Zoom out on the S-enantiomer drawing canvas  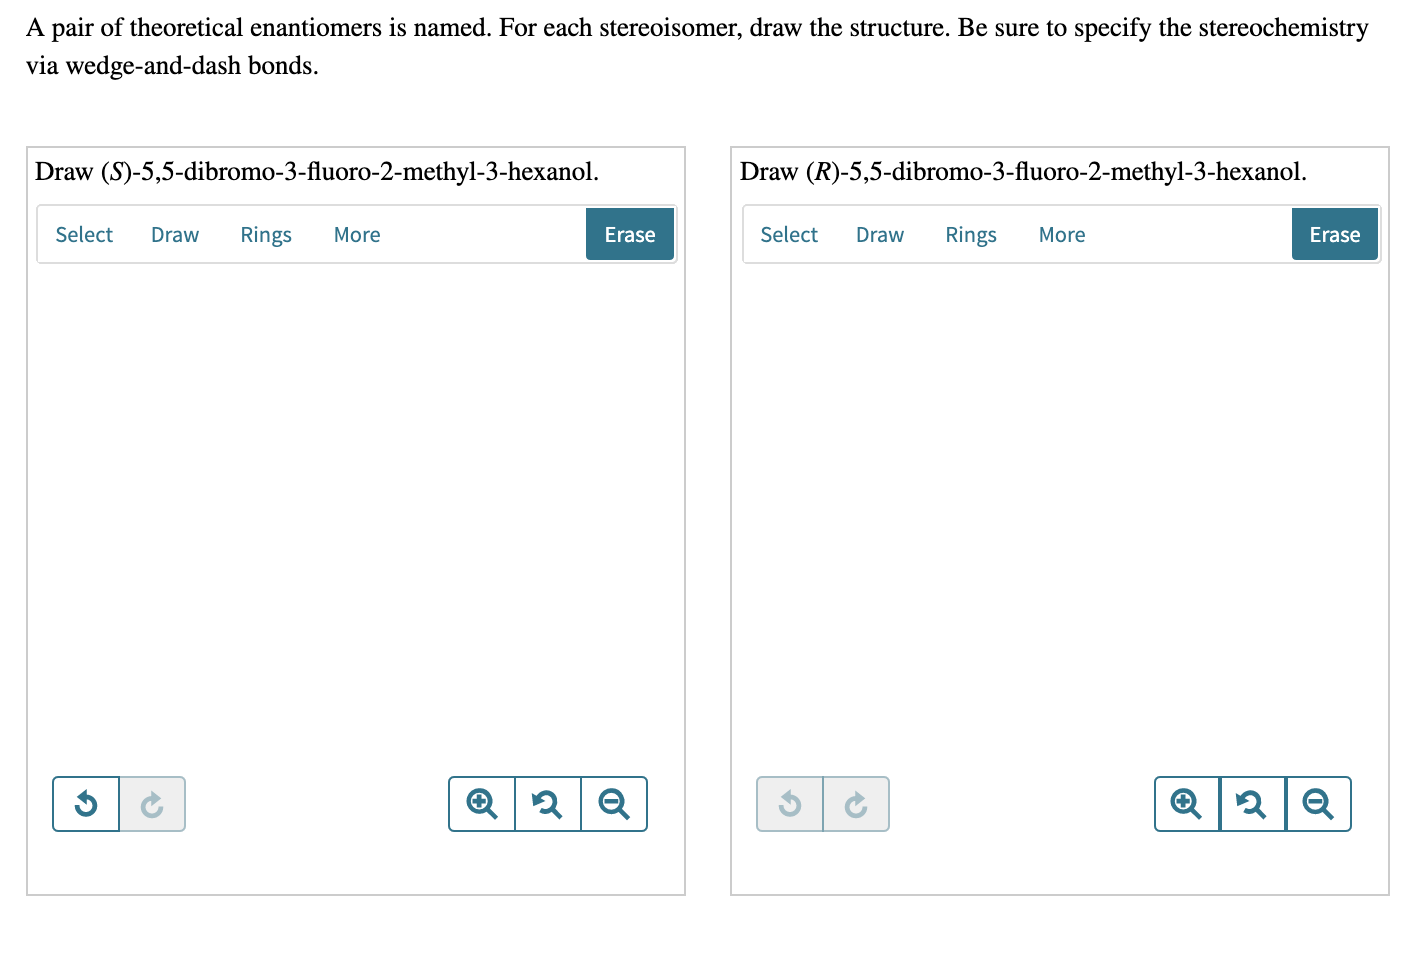(614, 804)
